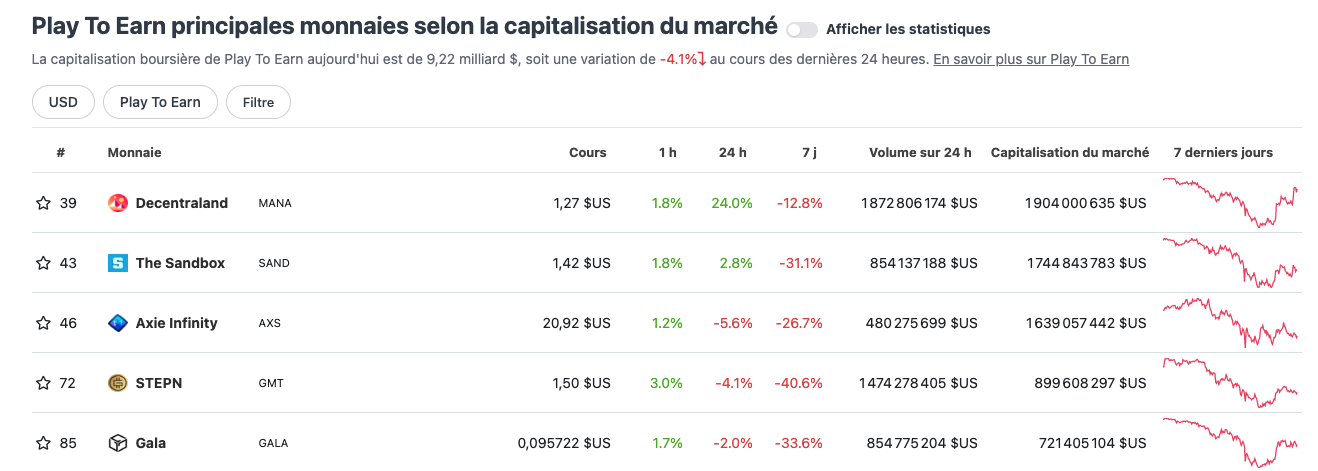Sort by Capitalisation du marché column

pyautogui.click(x=1069, y=153)
